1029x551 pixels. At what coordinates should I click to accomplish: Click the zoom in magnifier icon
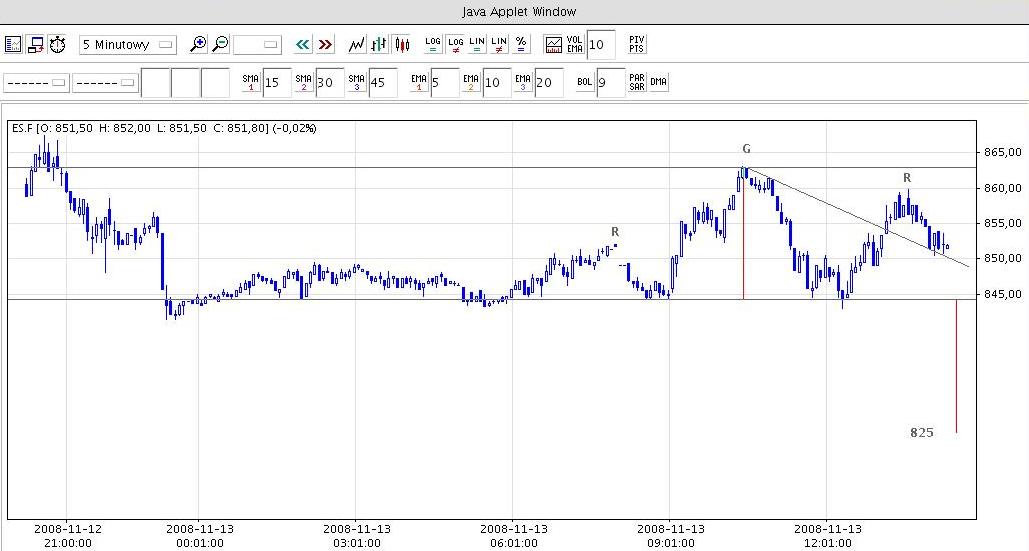(198, 44)
